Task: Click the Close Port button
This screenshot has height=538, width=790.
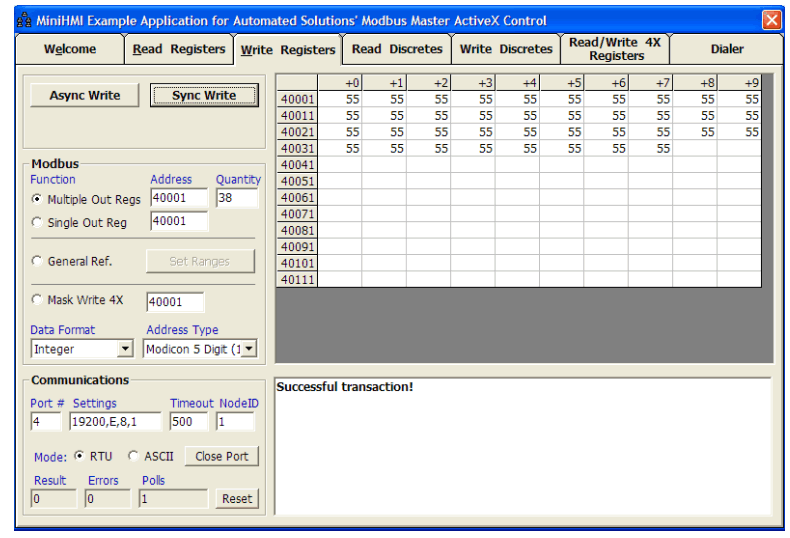Action: 222,456
